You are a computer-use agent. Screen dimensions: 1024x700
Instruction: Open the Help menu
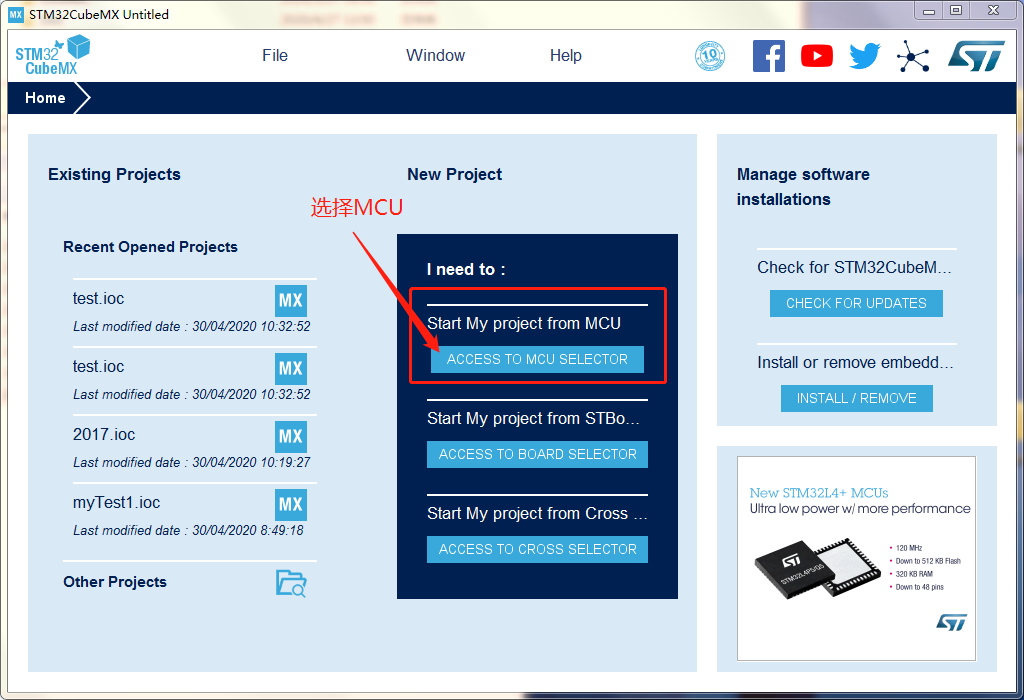566,56
